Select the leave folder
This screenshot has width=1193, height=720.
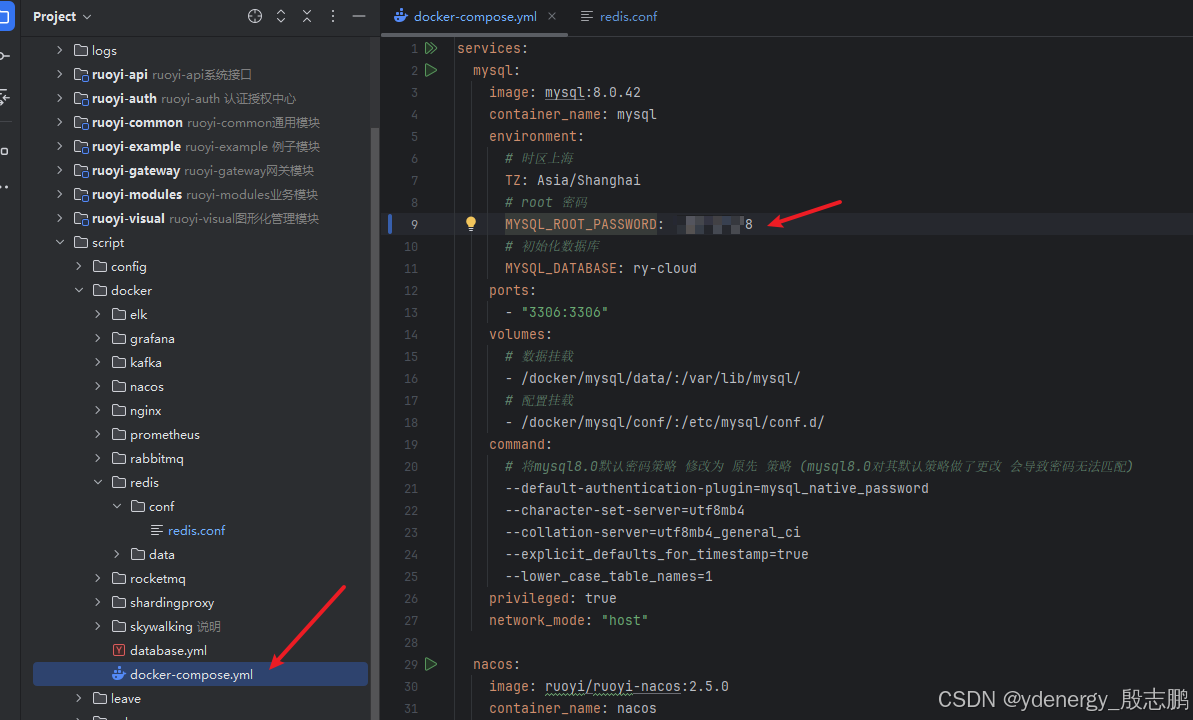click(116, 698)
